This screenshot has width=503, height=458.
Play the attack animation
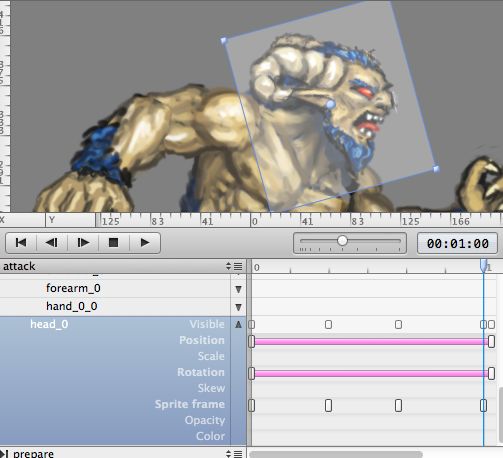pyautogui.click(x=145, y=243)
